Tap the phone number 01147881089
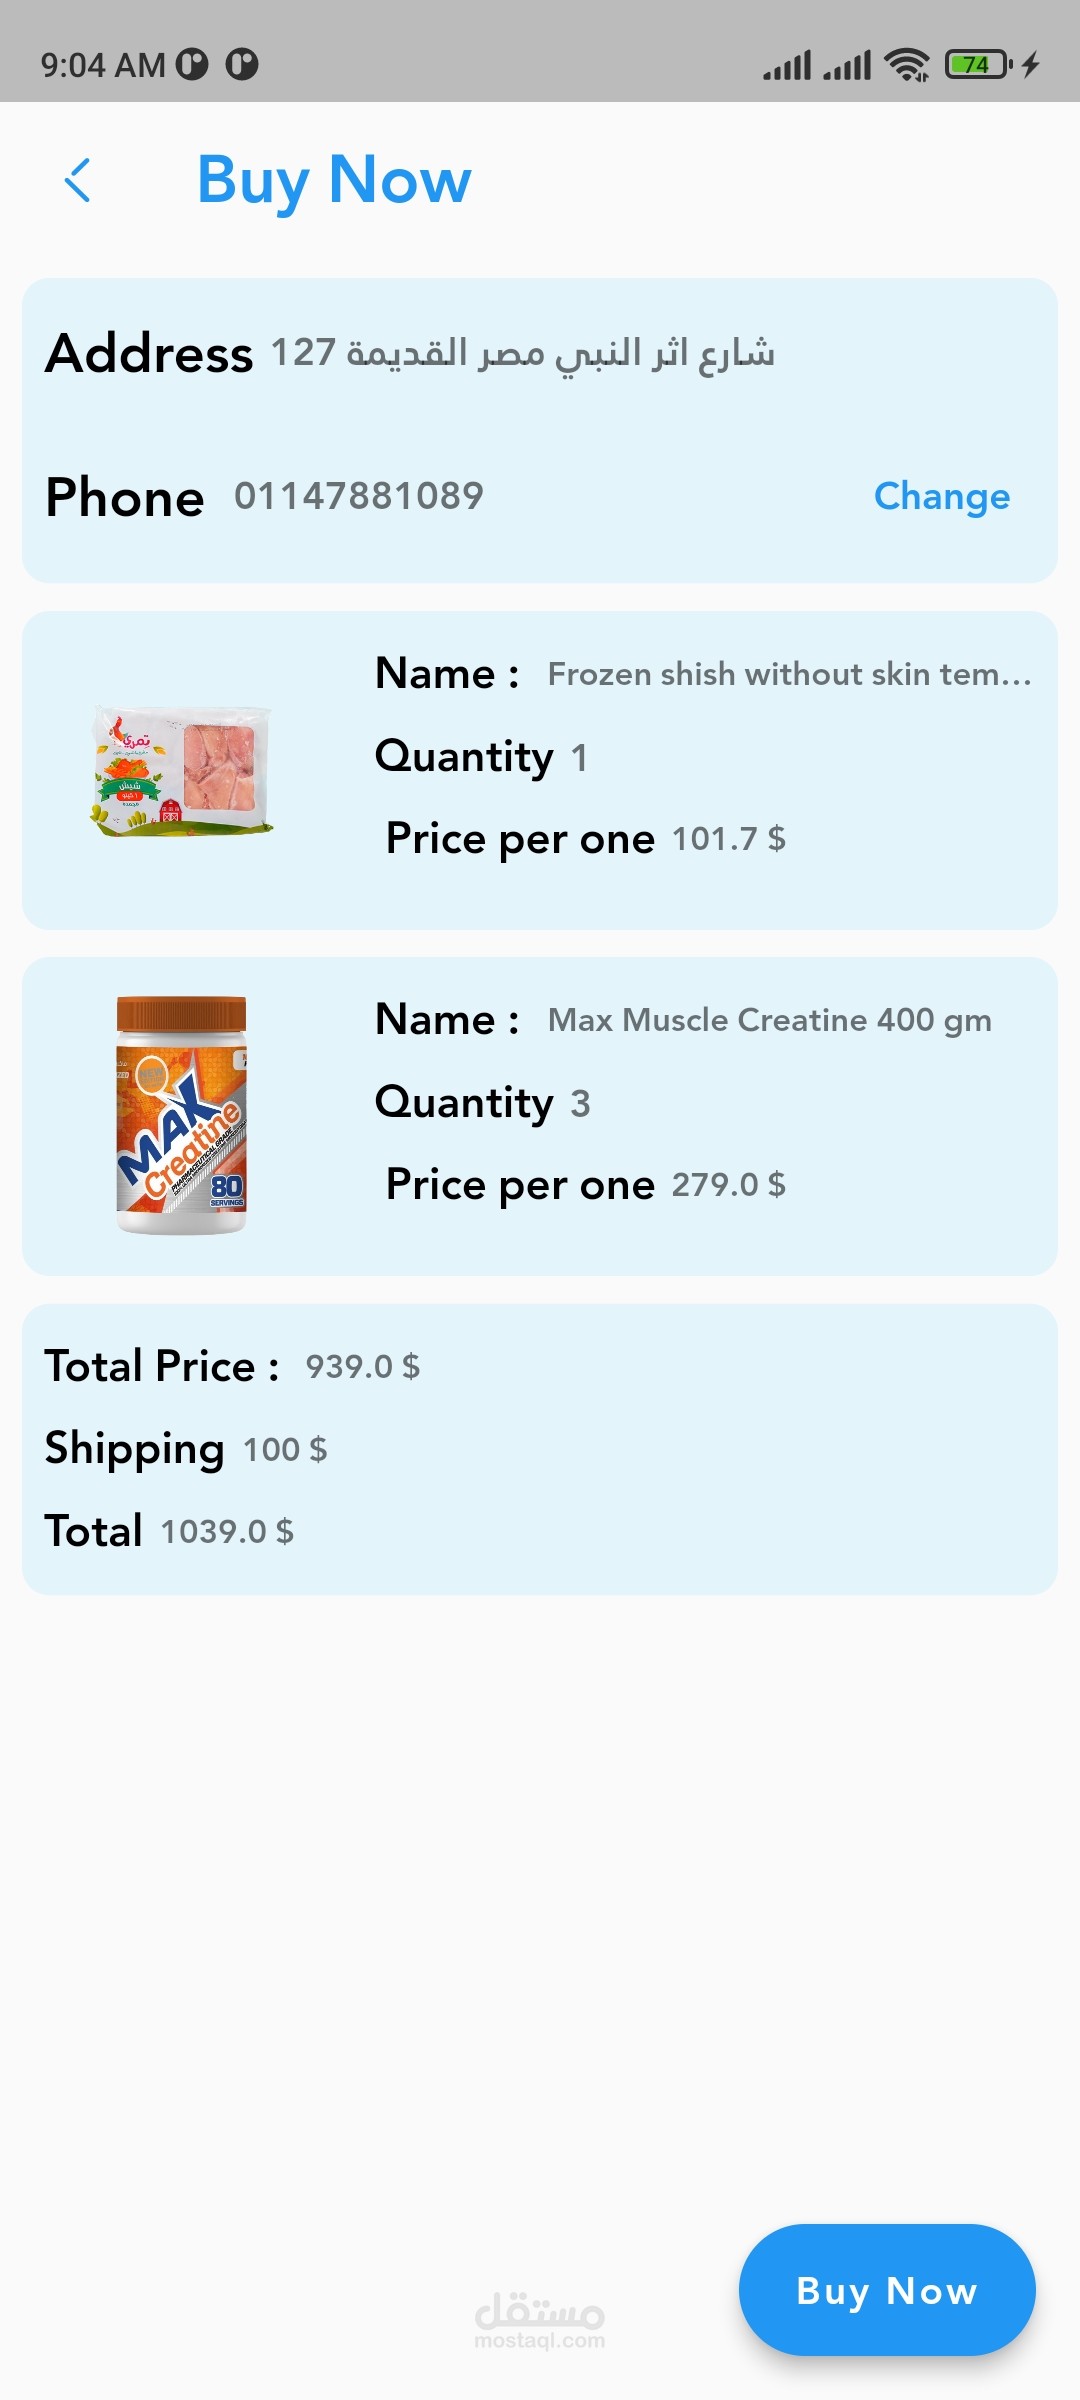The height and width of the screenshot is (2400, 1080). point(359,496)
